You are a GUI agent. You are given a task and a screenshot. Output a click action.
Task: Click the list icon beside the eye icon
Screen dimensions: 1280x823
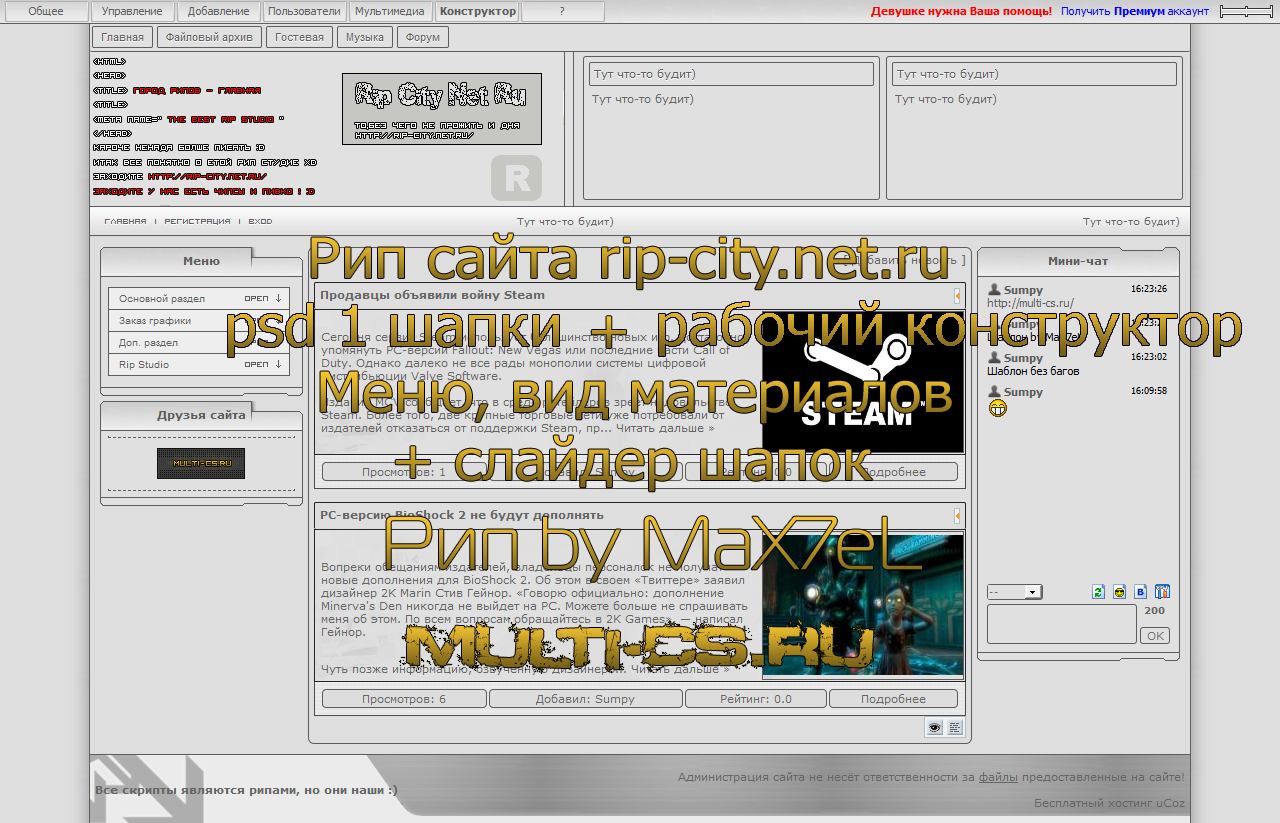click(955, 728)
